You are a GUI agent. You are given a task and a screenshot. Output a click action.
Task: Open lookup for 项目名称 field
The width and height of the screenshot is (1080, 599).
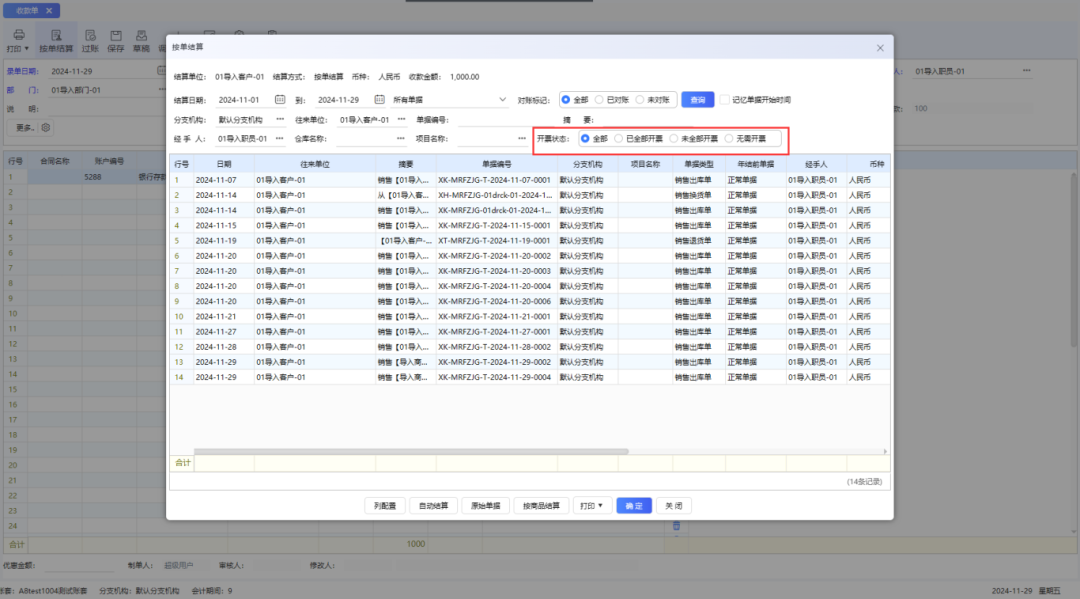[x=522, y=138]
